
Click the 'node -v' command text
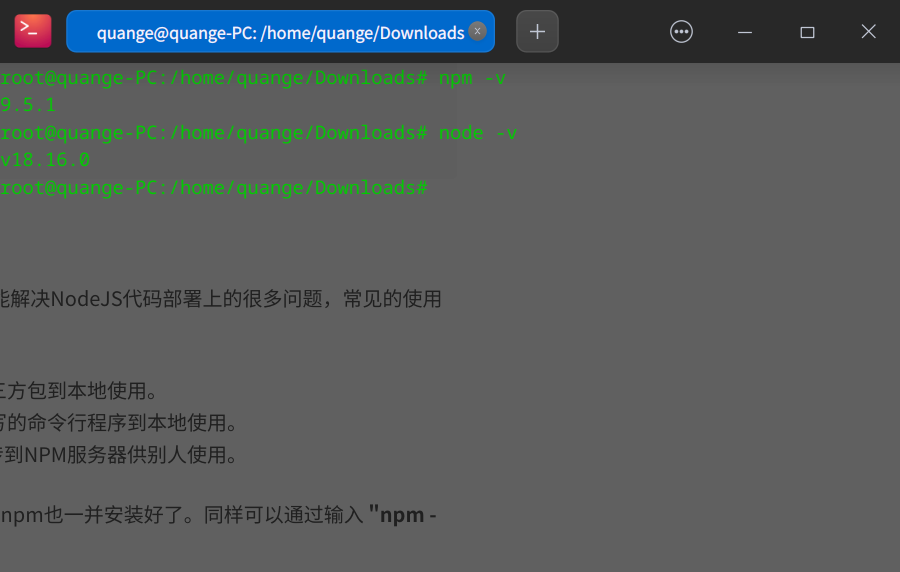coord(478,133)
